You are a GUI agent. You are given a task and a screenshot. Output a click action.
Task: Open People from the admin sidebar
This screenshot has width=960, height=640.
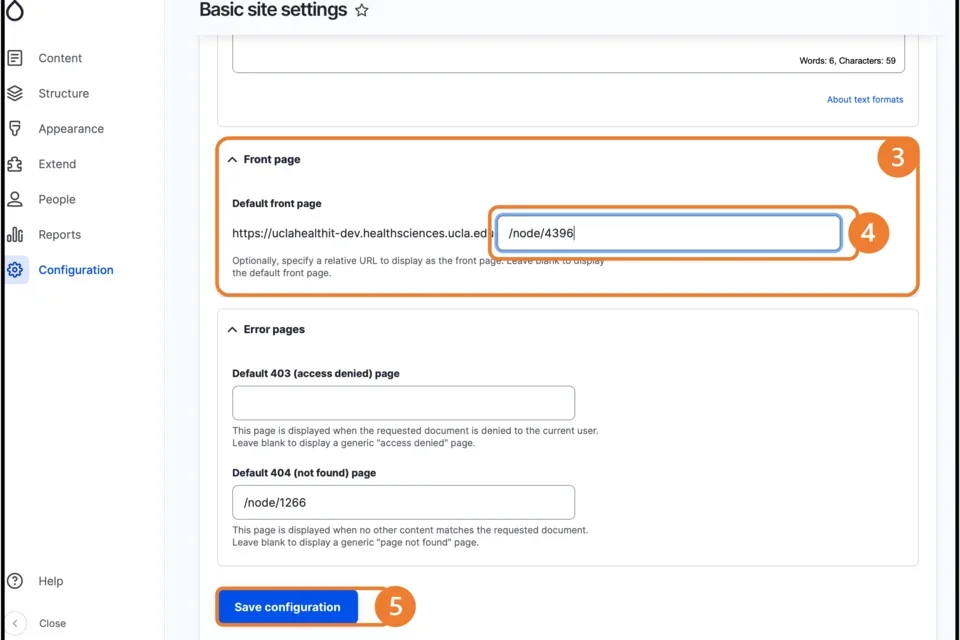(x=57, y=199)
